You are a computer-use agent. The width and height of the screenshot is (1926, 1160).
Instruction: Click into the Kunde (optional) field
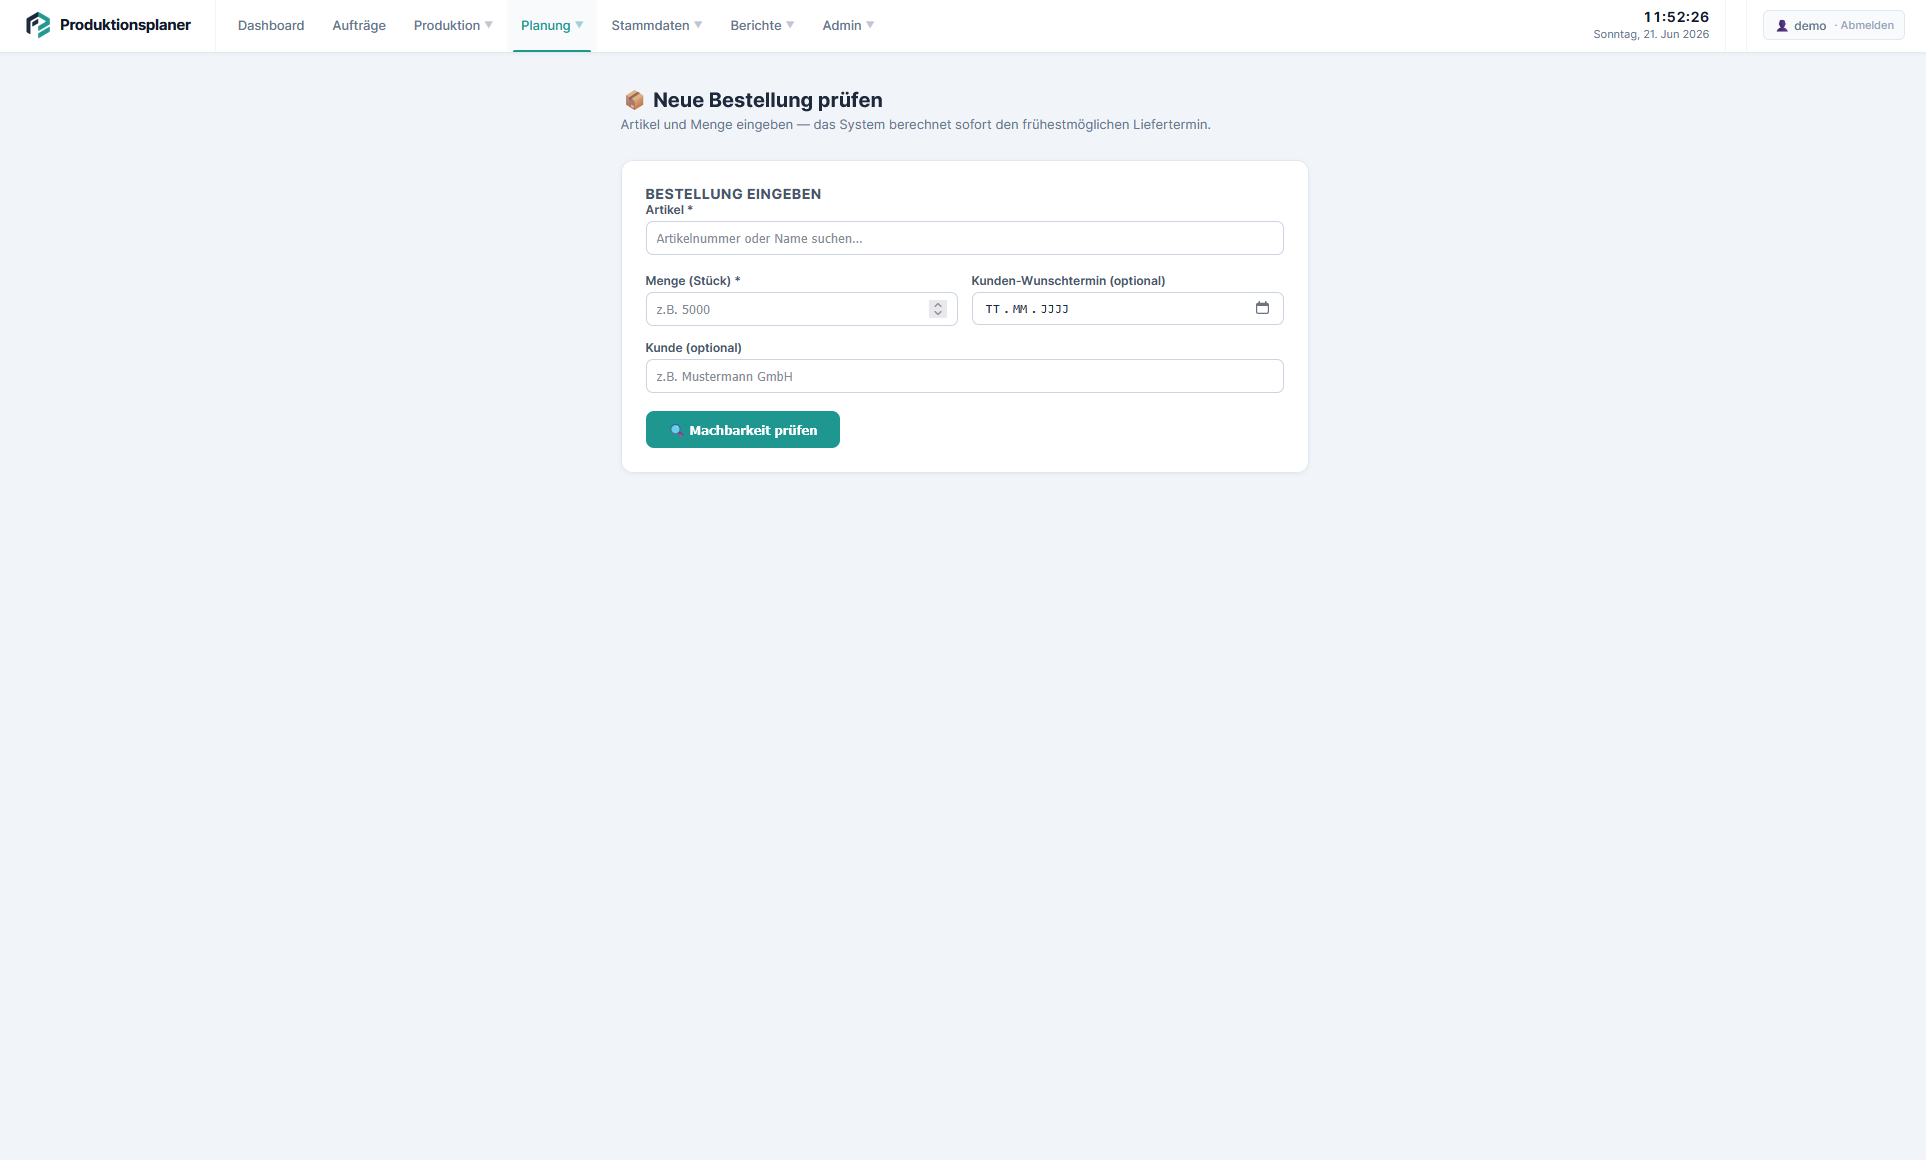[x=964, y=376]
